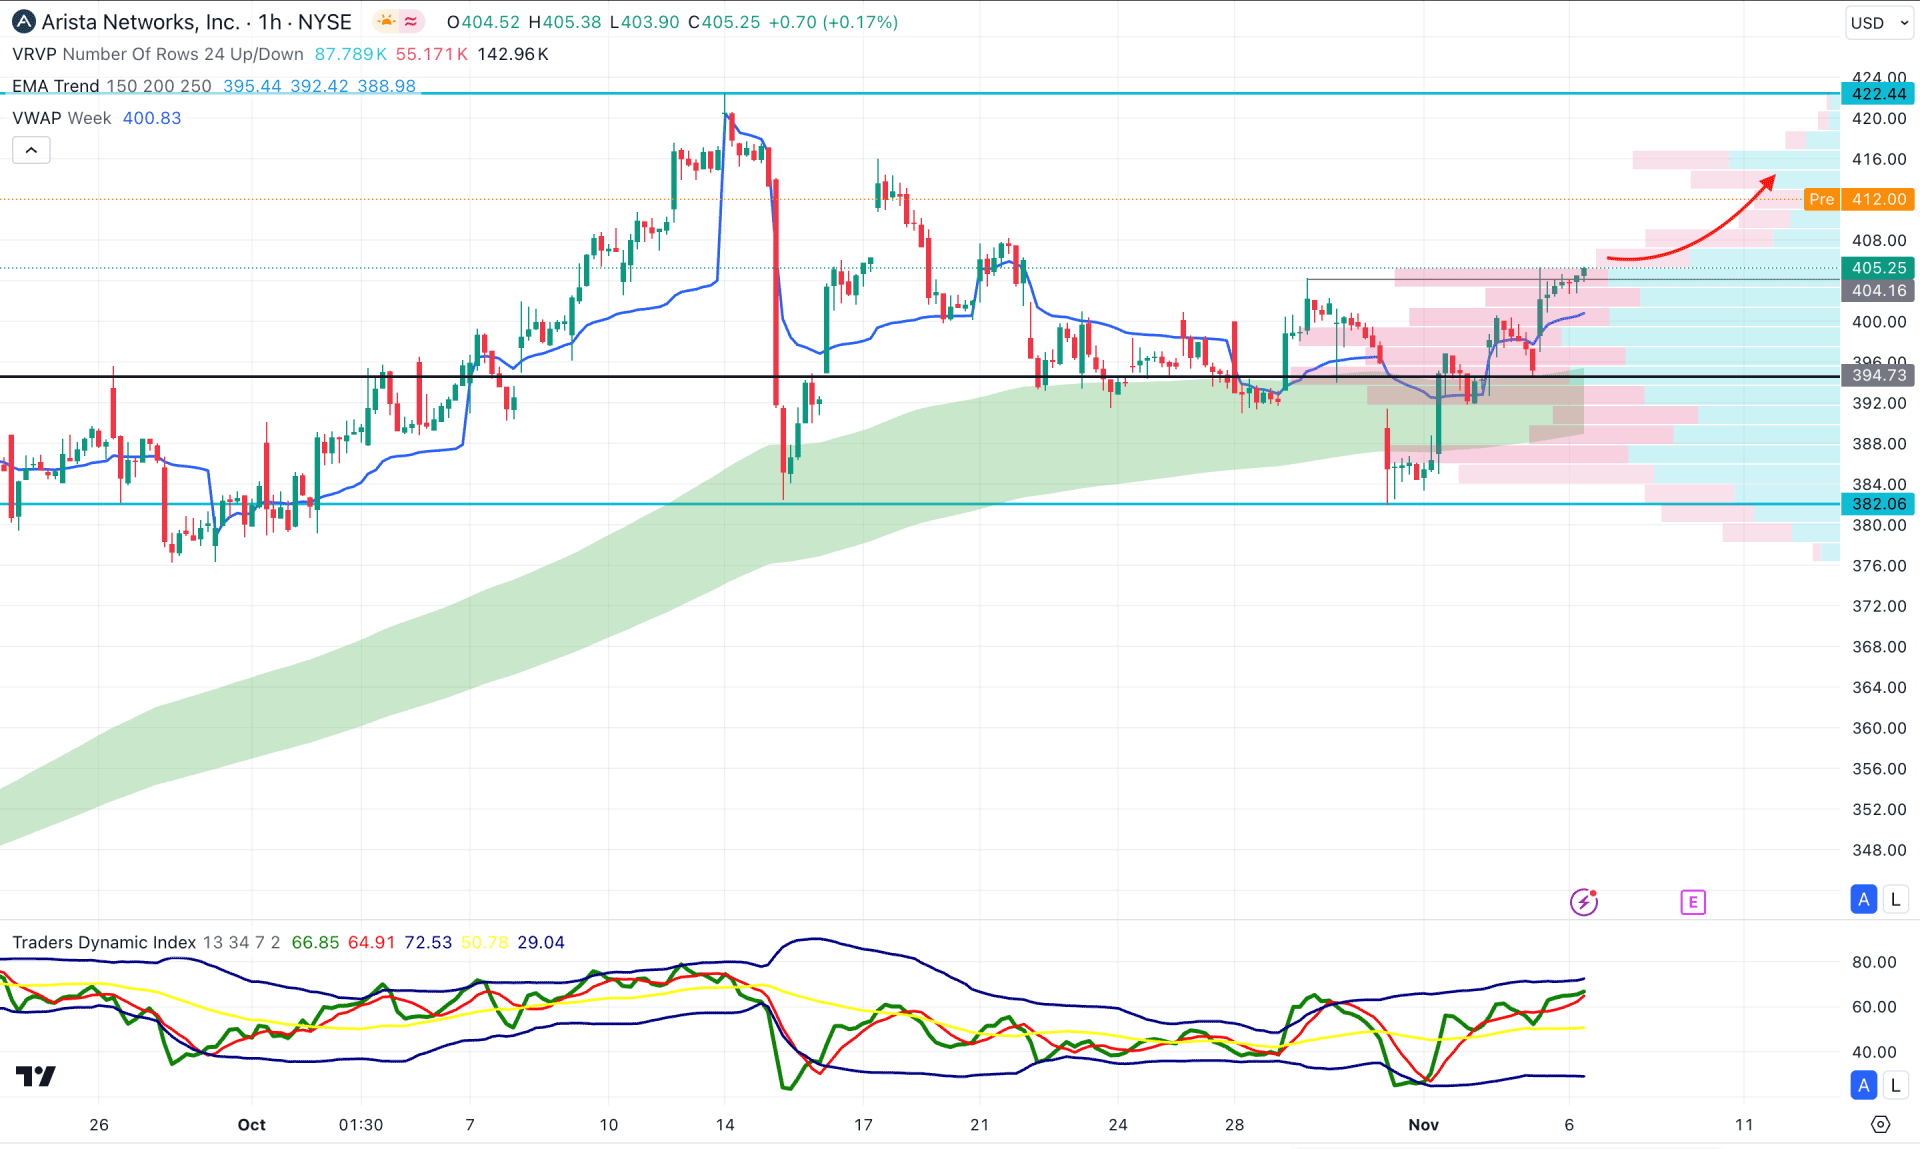Toggle auto scale A on indicator pane

[1864, 1085]
